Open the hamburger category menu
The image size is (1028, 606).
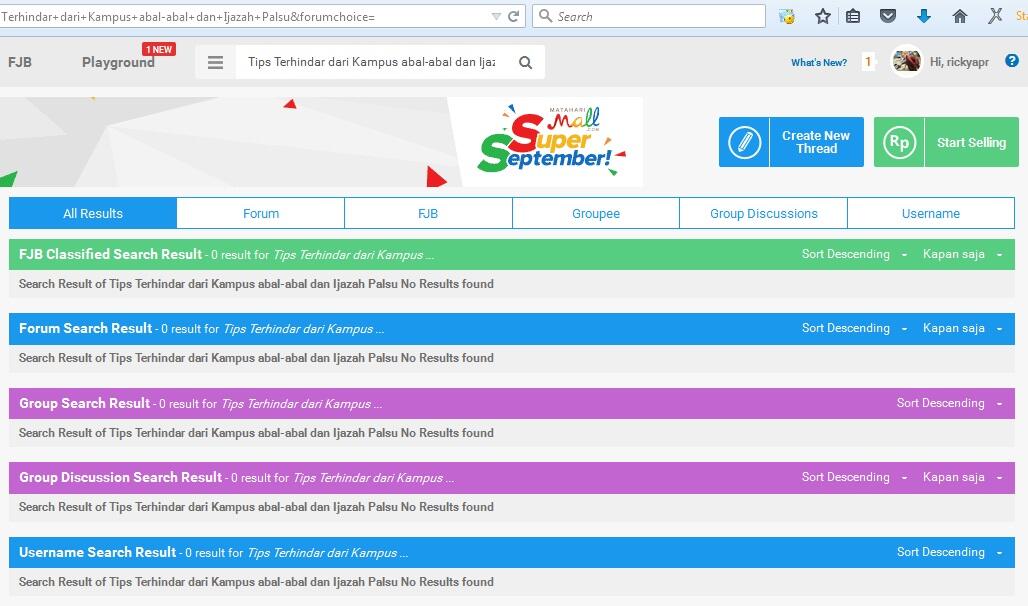(215, 62)
